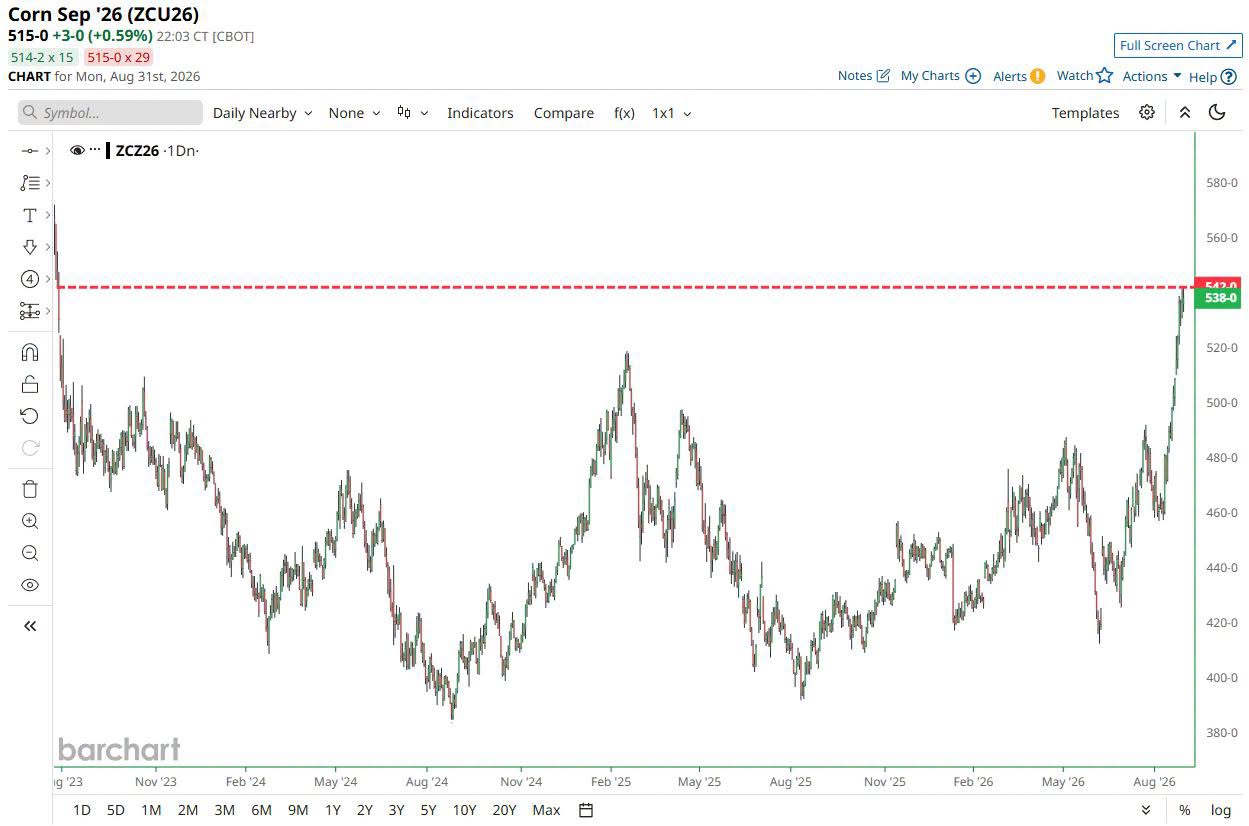Click the redo arrow icon
The width and height of the screenshot is (1249, 826).
[x=30, y=448]
